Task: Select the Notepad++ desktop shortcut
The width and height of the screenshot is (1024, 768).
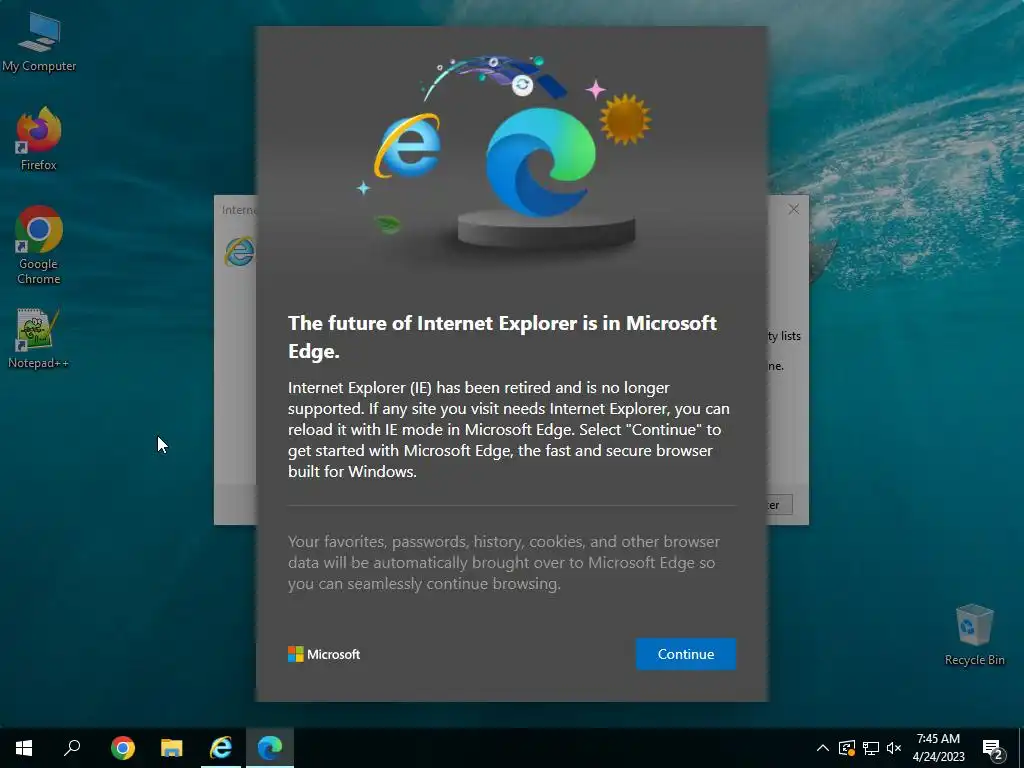Action: point(39,338)
